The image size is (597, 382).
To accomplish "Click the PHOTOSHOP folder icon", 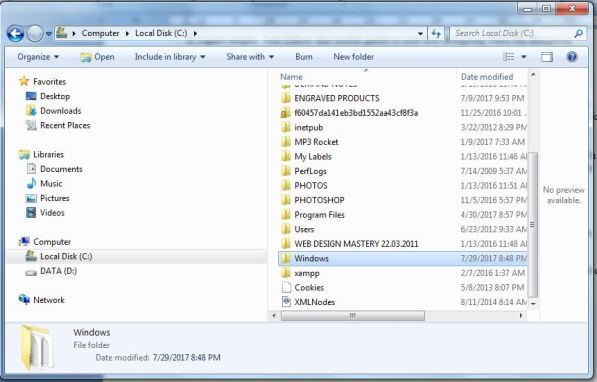I will point(286,200).
